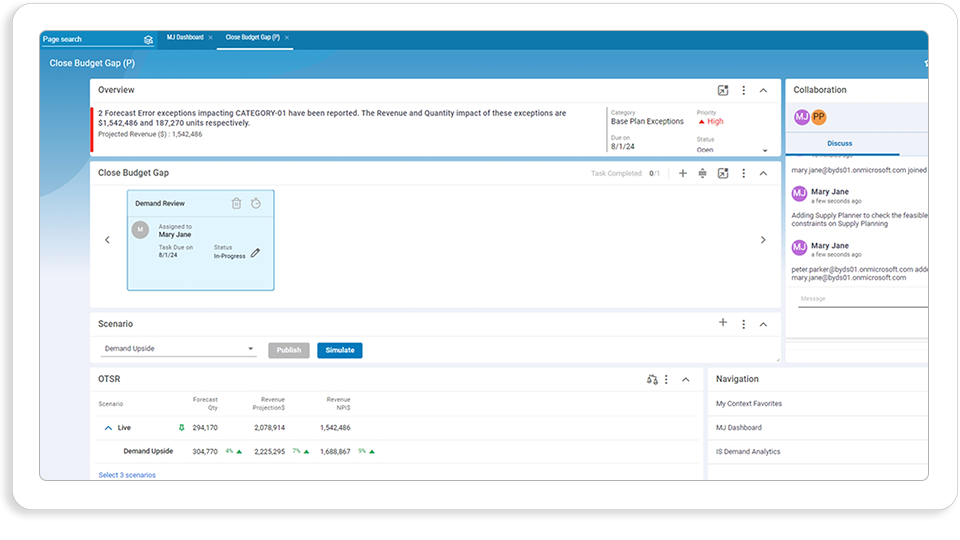
Task: Click Demand Upside revenue projection 2,225,295
Action: 269,451
